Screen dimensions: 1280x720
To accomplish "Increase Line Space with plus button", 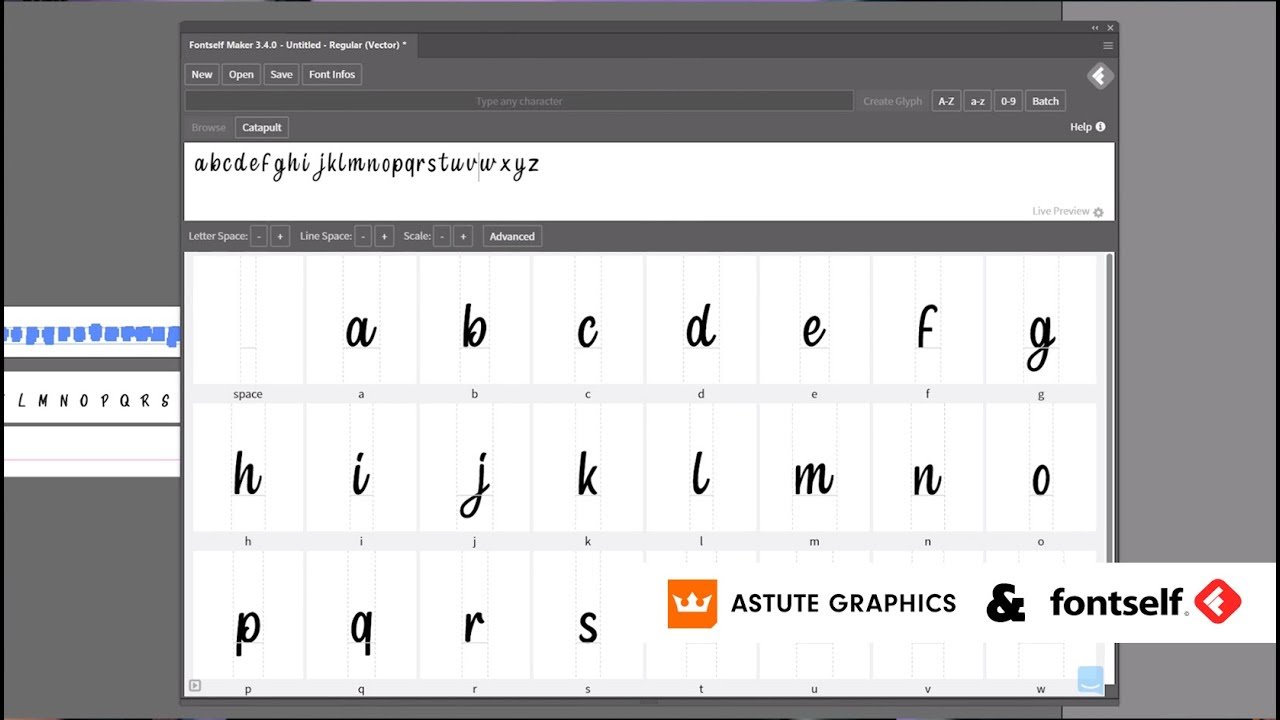I will pos(383,236).
